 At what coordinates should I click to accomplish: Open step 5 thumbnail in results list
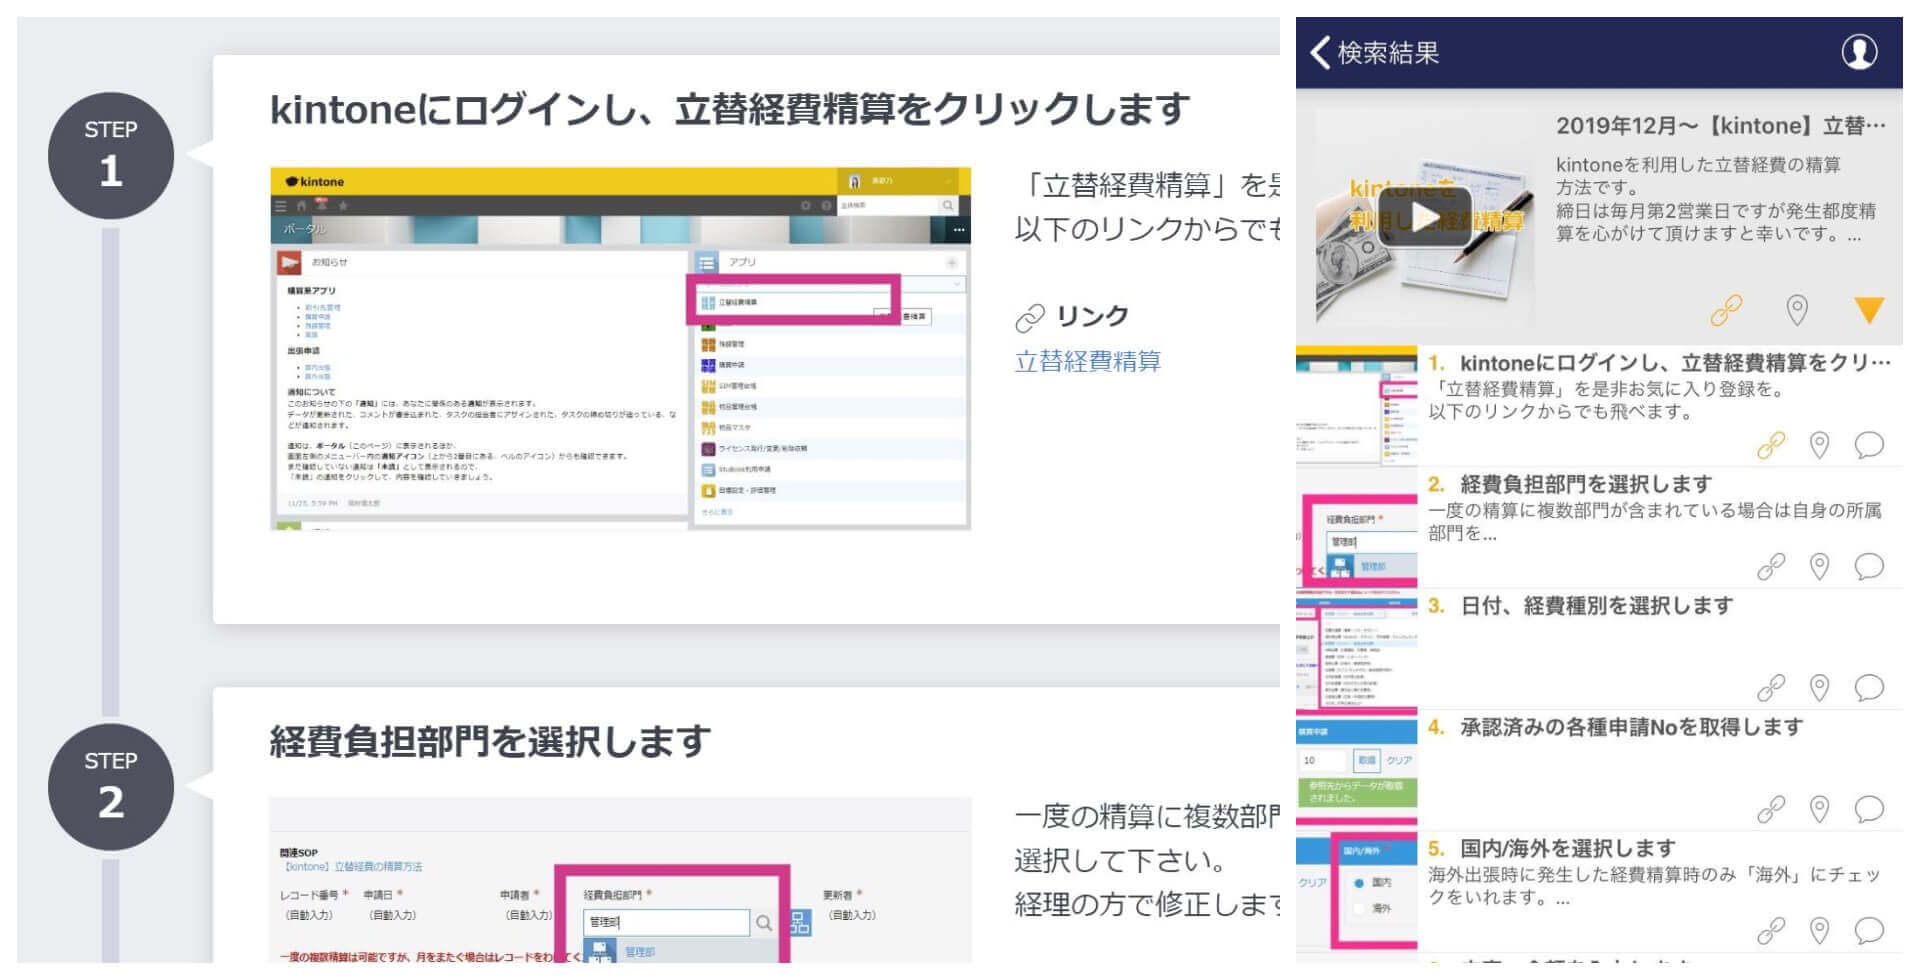coord(1356,891)
